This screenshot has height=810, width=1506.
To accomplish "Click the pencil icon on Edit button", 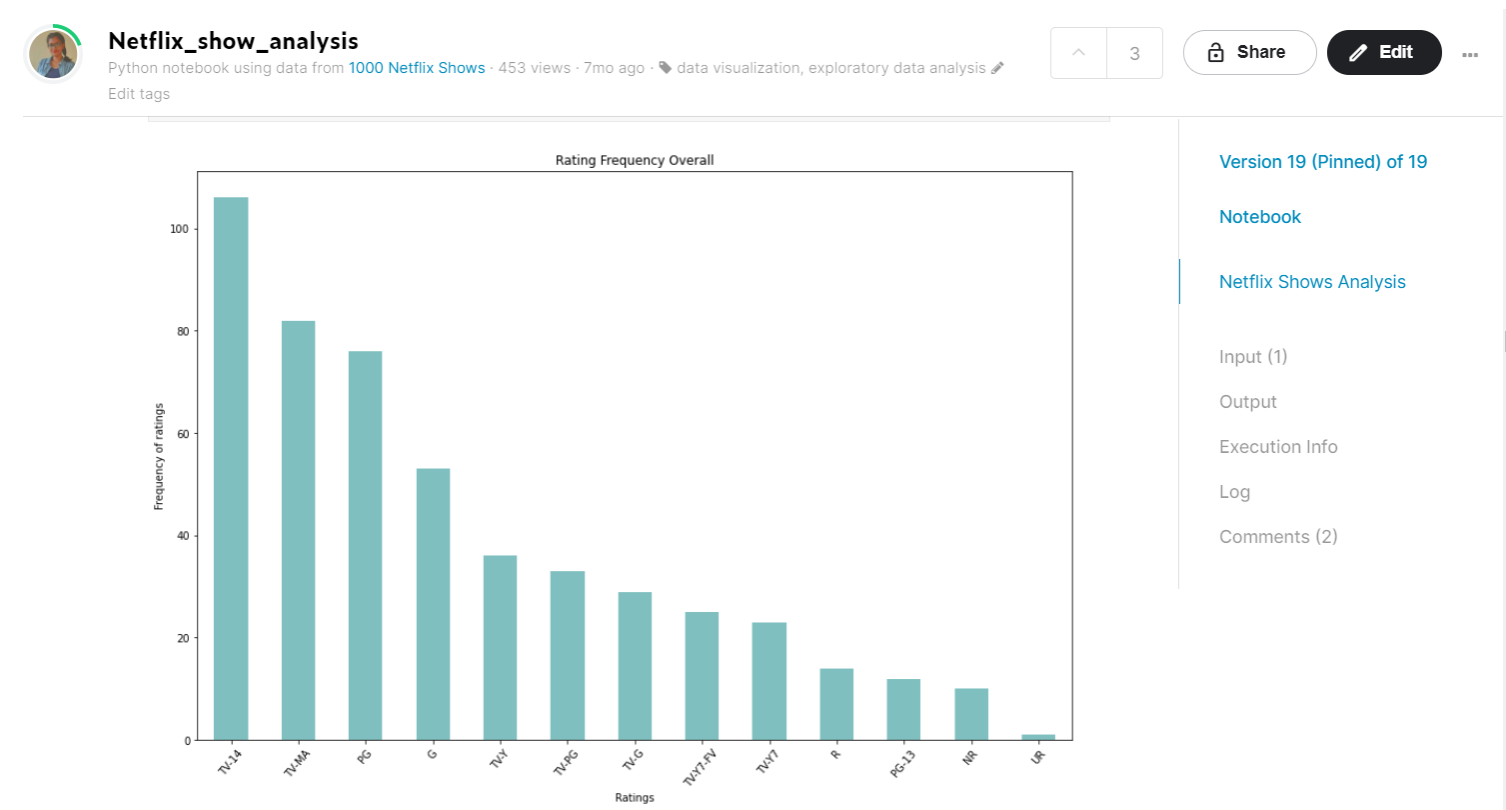I will 1358,53.
